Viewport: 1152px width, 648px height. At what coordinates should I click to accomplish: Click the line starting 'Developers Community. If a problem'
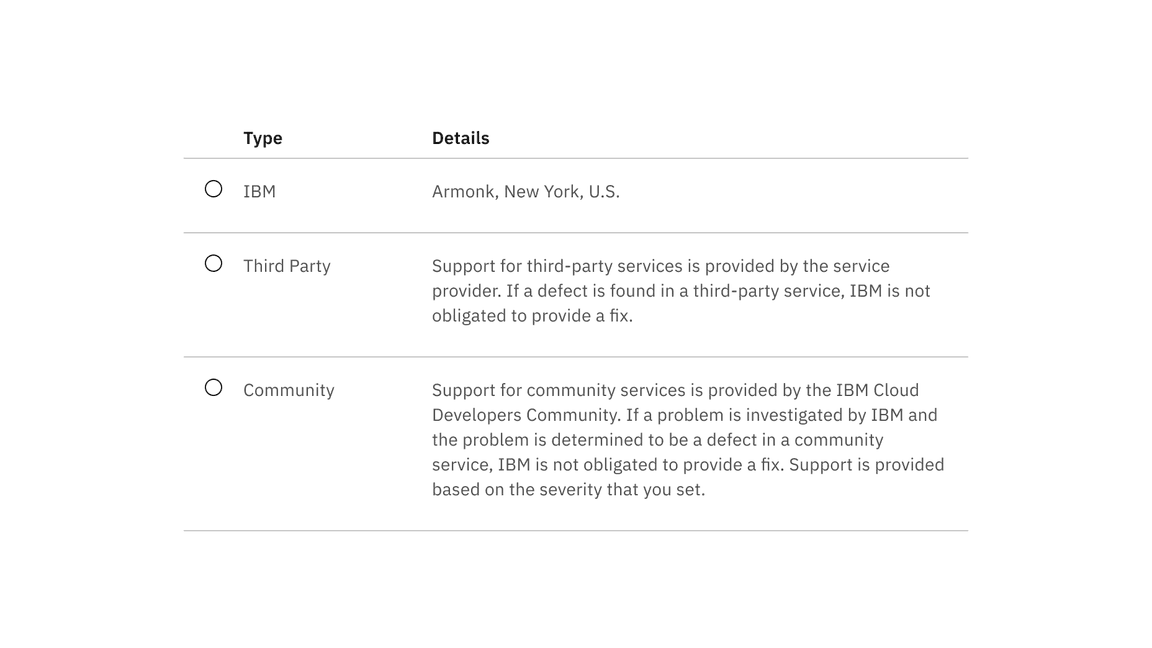[685, 415]
